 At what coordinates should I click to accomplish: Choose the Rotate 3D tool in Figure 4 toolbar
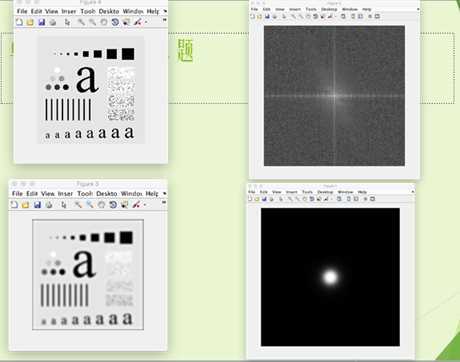coord(115,22)
